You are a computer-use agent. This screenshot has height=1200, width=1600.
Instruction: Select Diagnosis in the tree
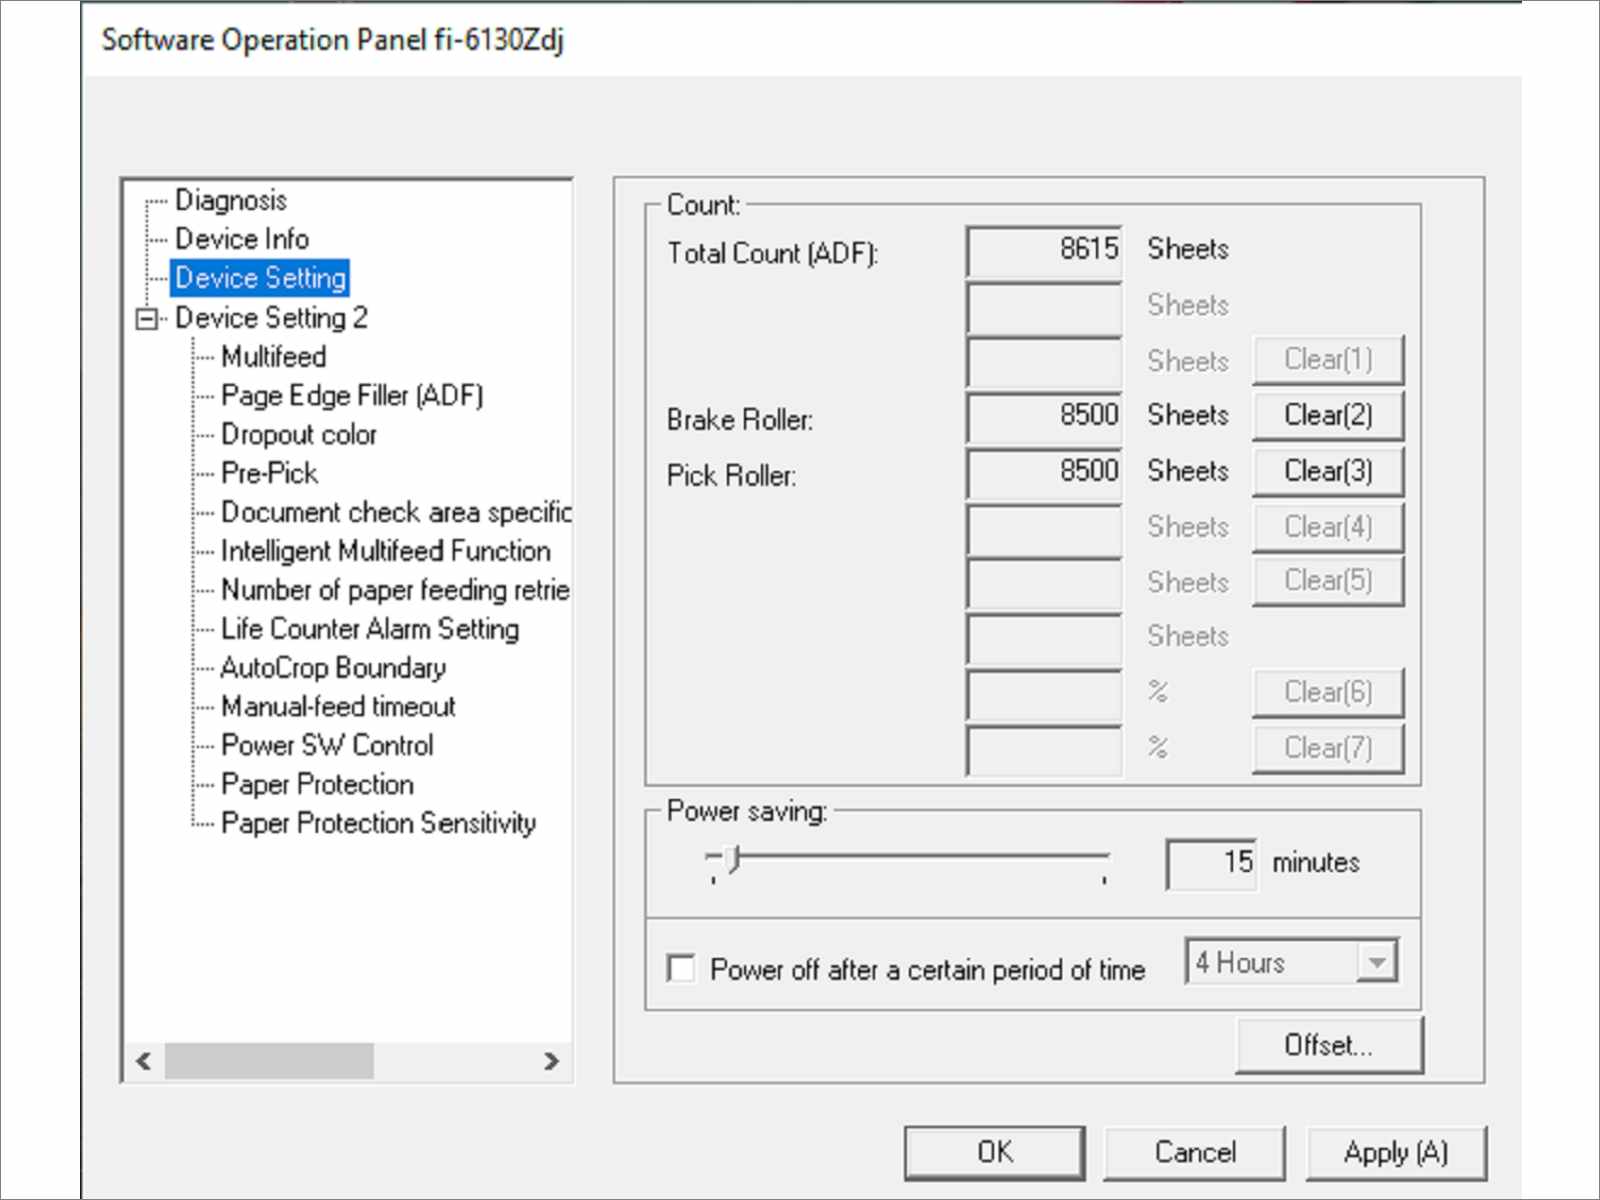coord(231,200)
